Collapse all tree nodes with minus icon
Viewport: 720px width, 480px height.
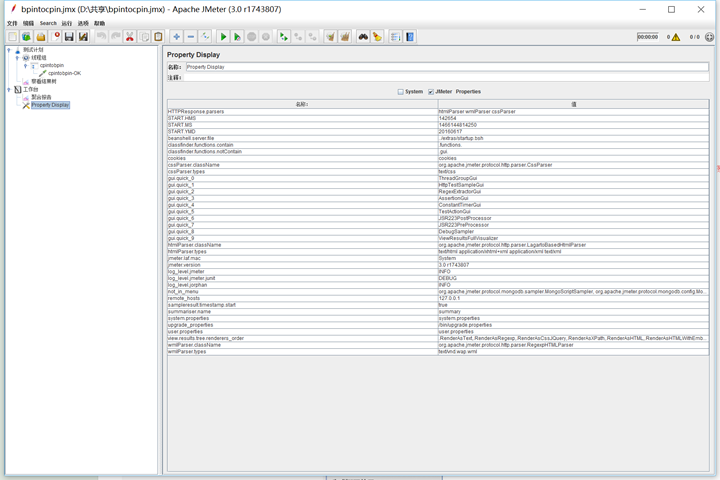[x=191, y=37]
